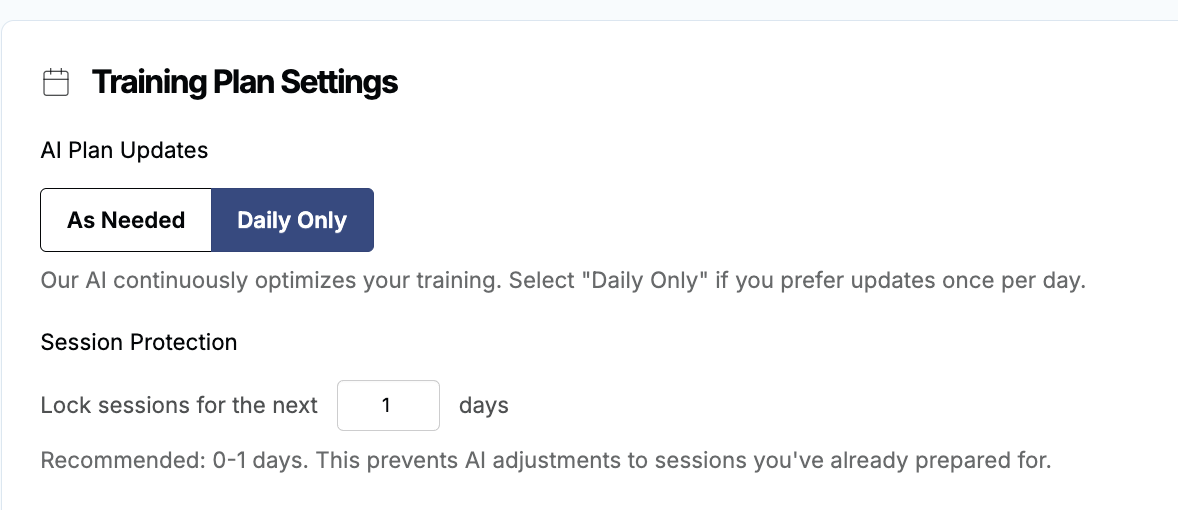Image resolution: width=1178 pixels, height=510 pixels.
Task: Click the "Lock sessions for the next" label
Action: coord(179,406)
